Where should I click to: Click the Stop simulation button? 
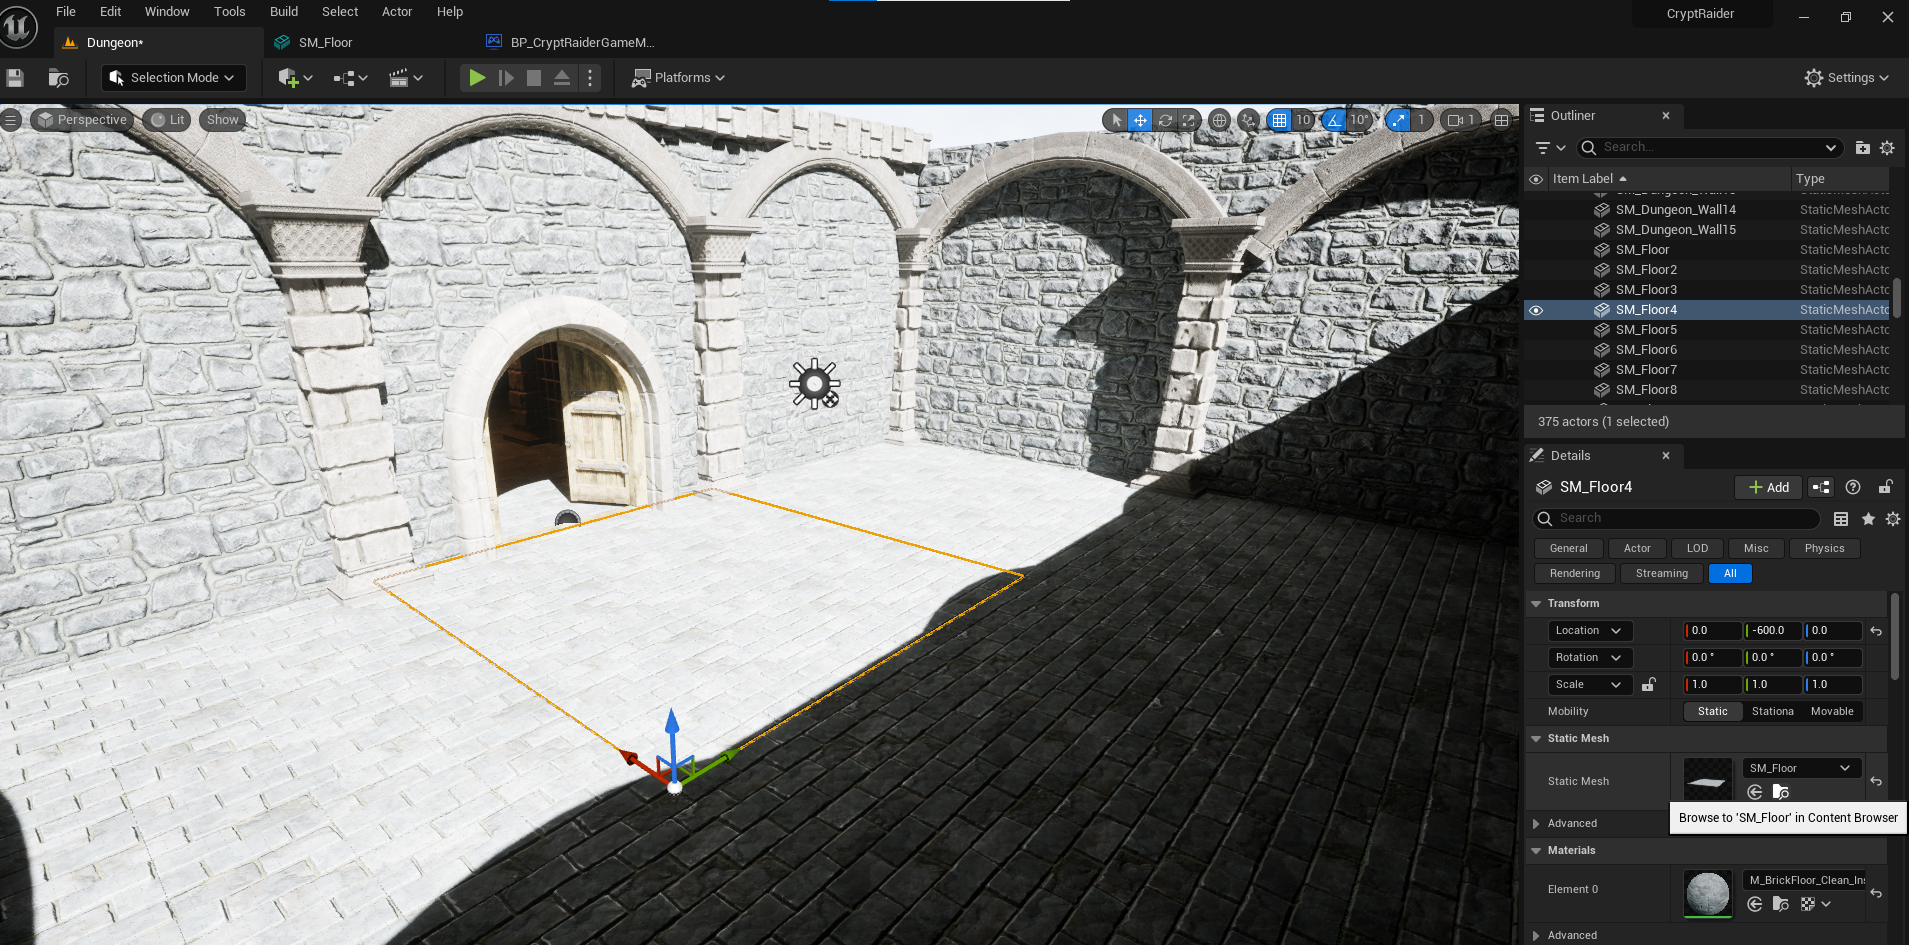(534, 78)
